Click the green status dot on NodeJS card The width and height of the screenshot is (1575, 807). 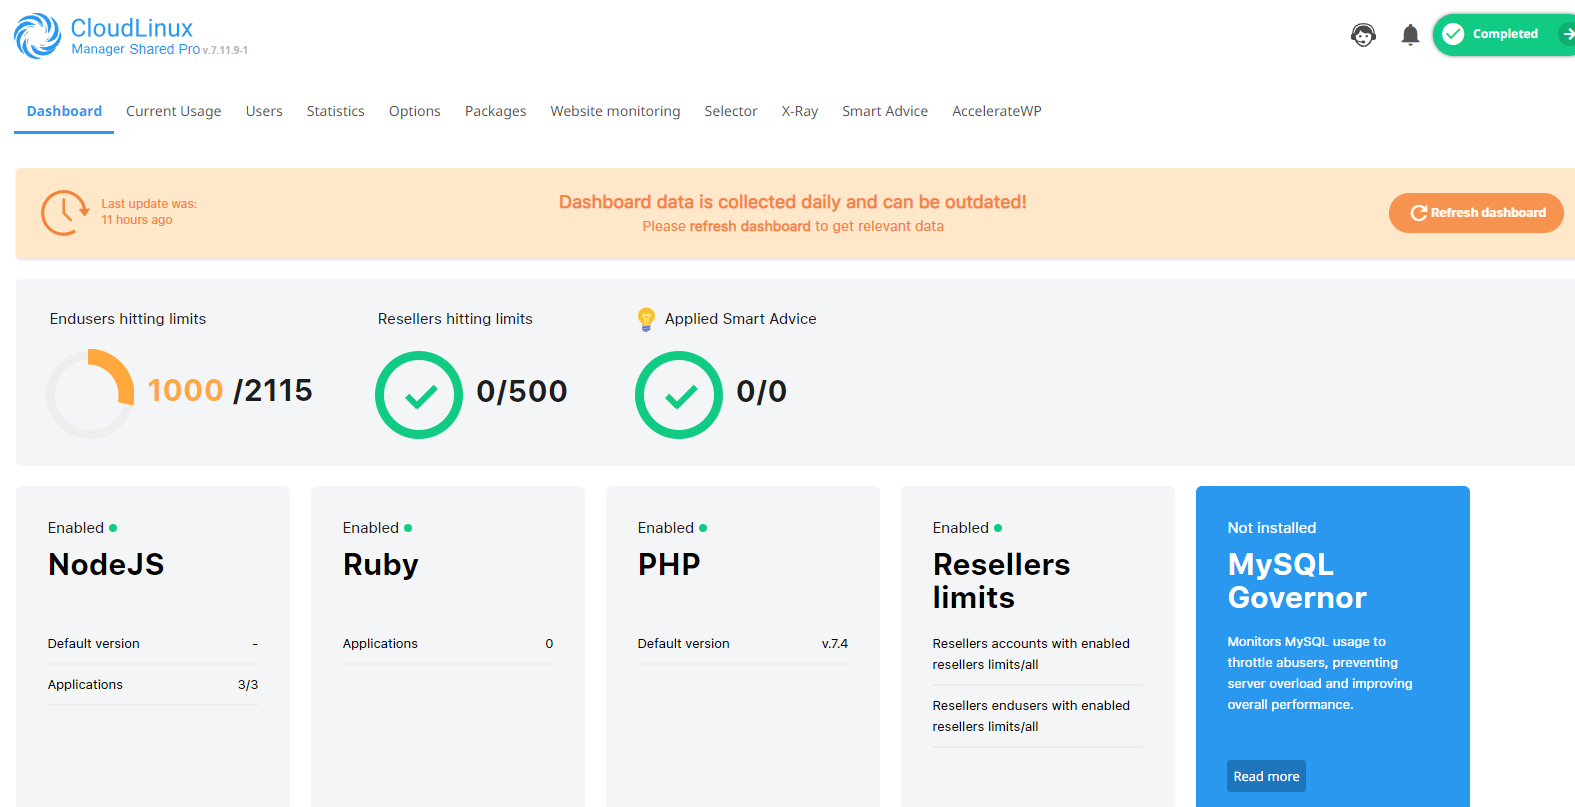(x=113, y=528)
